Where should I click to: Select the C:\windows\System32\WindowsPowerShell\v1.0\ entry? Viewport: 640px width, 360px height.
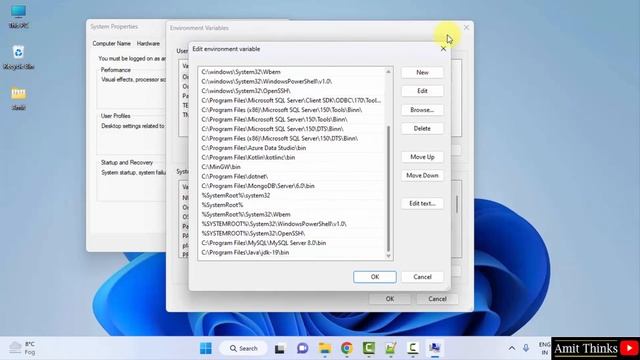(x=291, y=81)
